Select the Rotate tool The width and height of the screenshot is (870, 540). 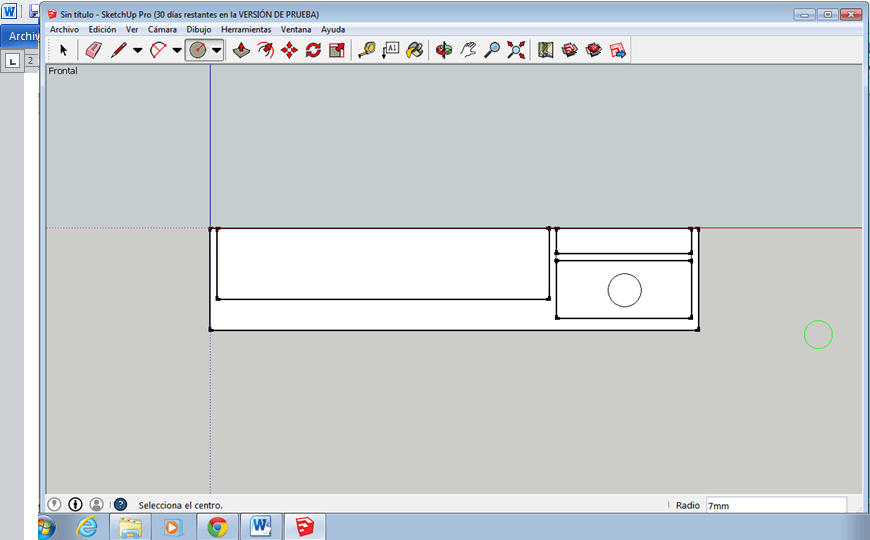313,51
